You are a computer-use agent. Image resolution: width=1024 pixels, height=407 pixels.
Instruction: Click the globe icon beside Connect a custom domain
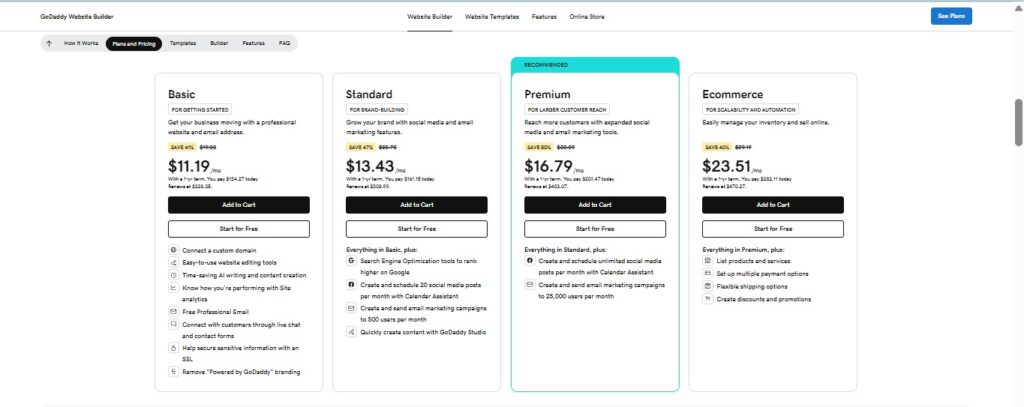[x=173, y=250]
